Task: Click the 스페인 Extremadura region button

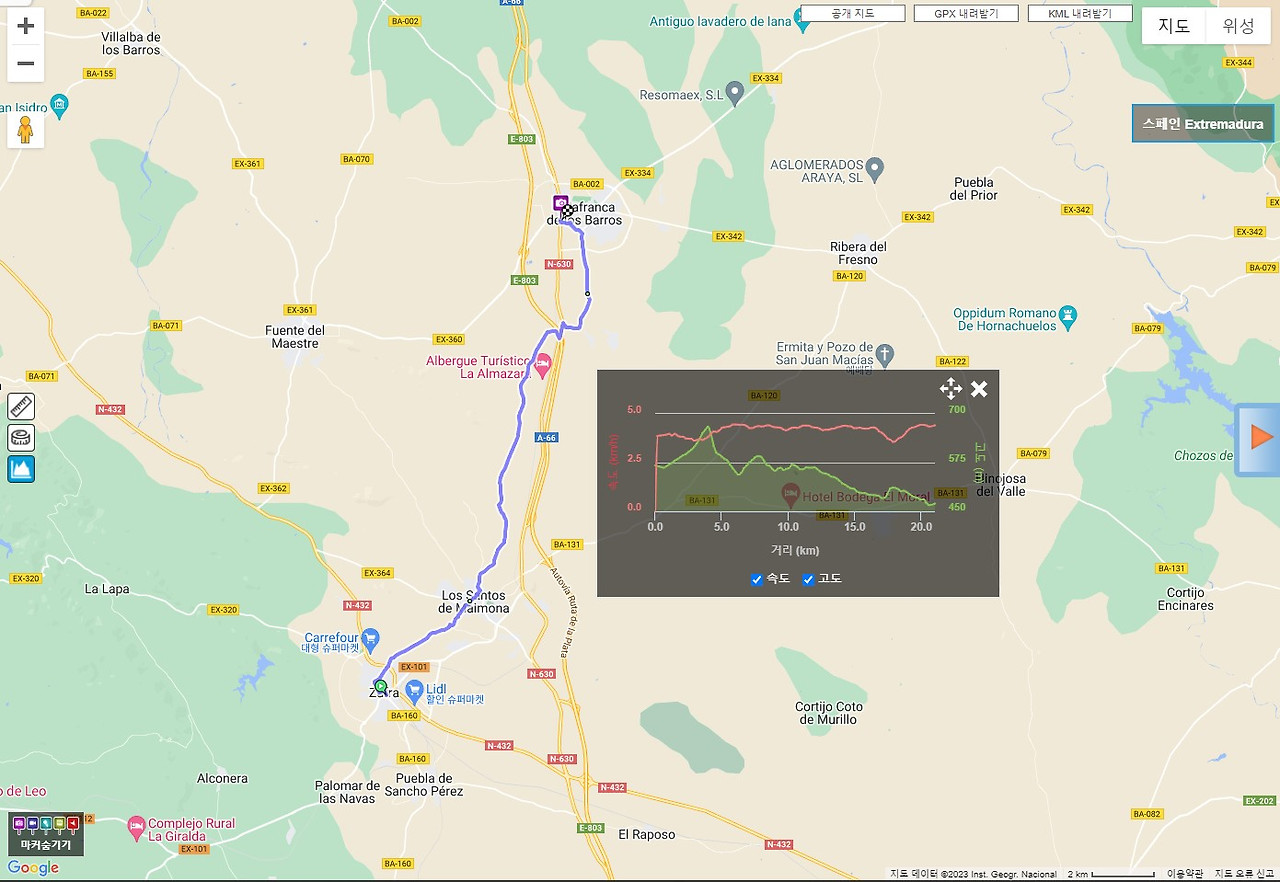Action: 1203,124
